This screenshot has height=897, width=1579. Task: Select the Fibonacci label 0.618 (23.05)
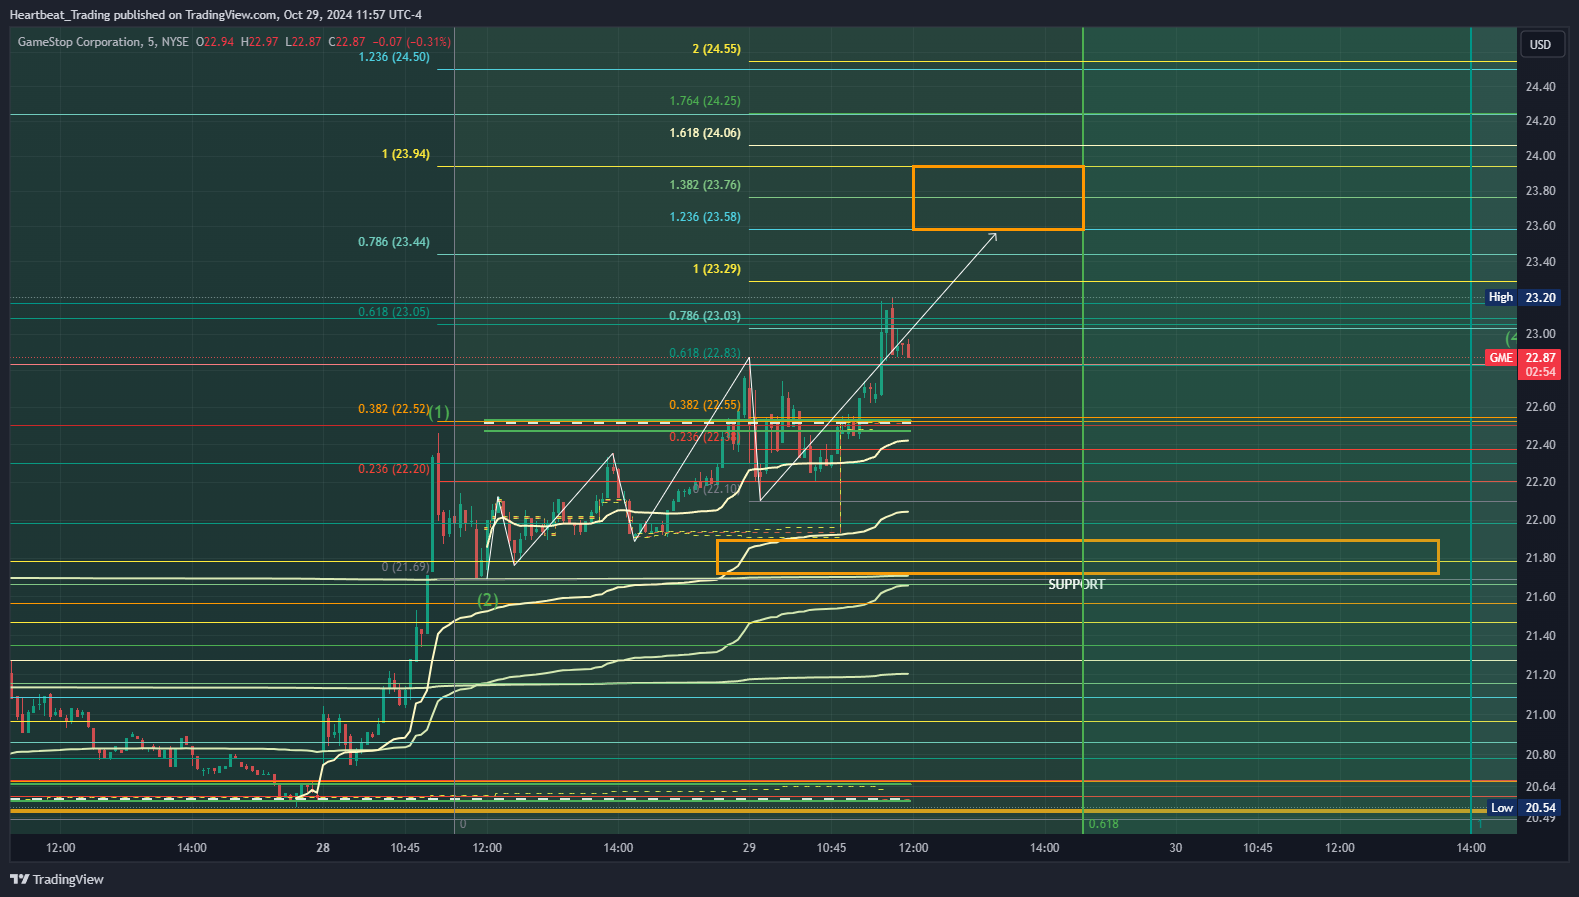click(394, 312)
